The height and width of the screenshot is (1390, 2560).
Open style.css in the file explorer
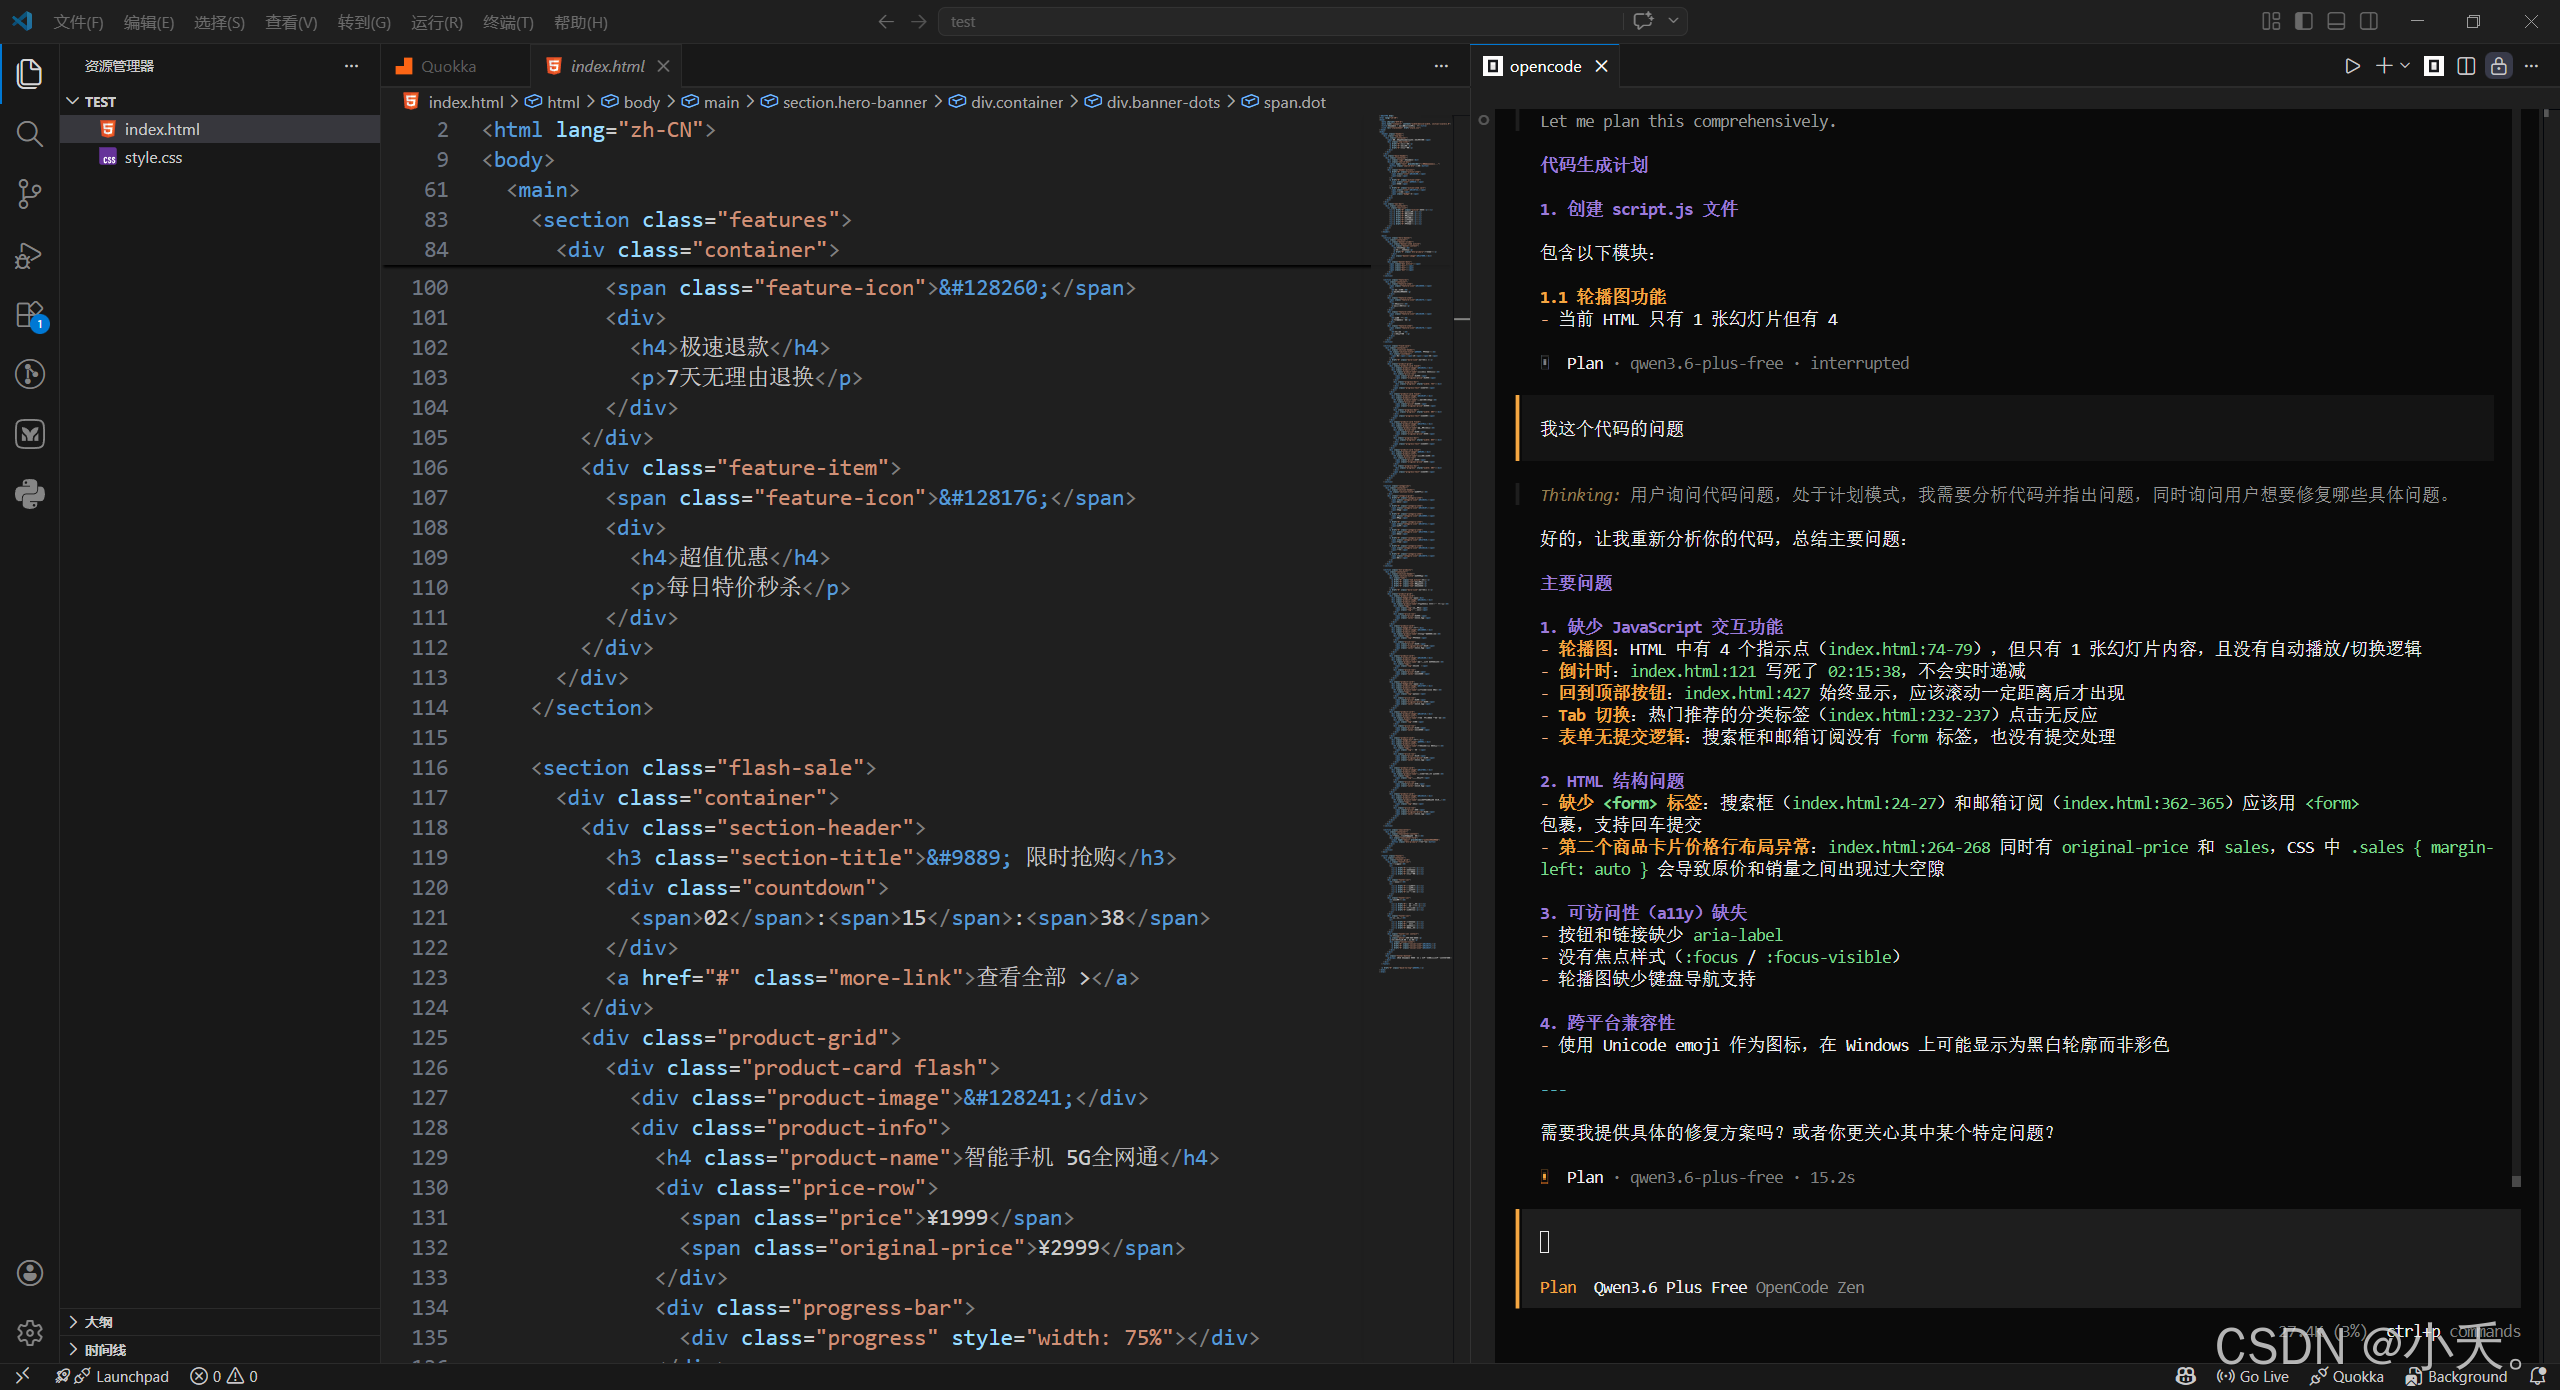point(153,157)
